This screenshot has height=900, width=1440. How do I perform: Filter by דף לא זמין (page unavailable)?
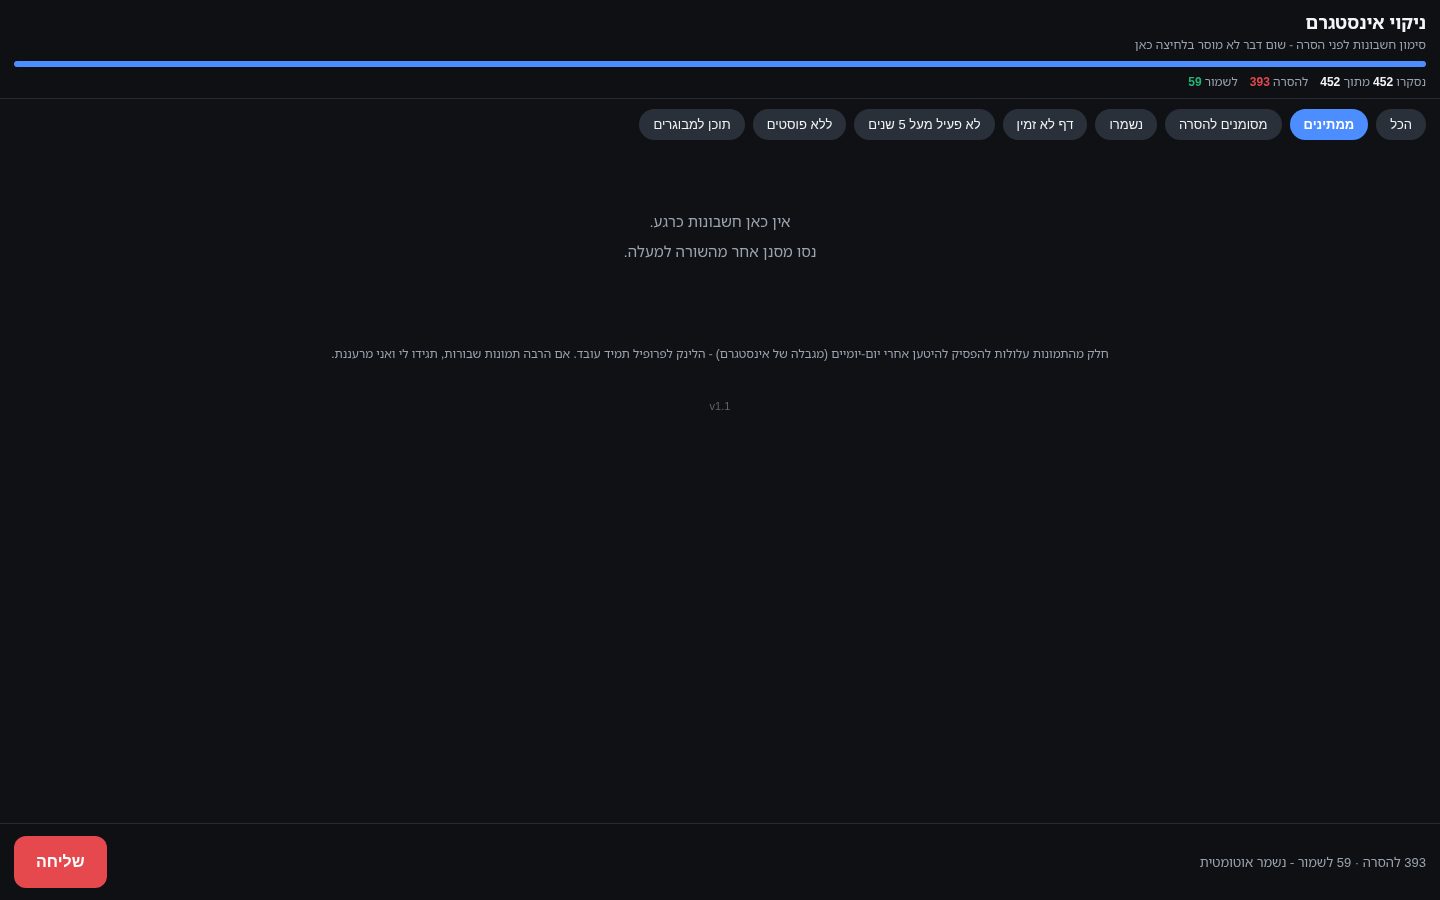click(x=1045, y=124)
